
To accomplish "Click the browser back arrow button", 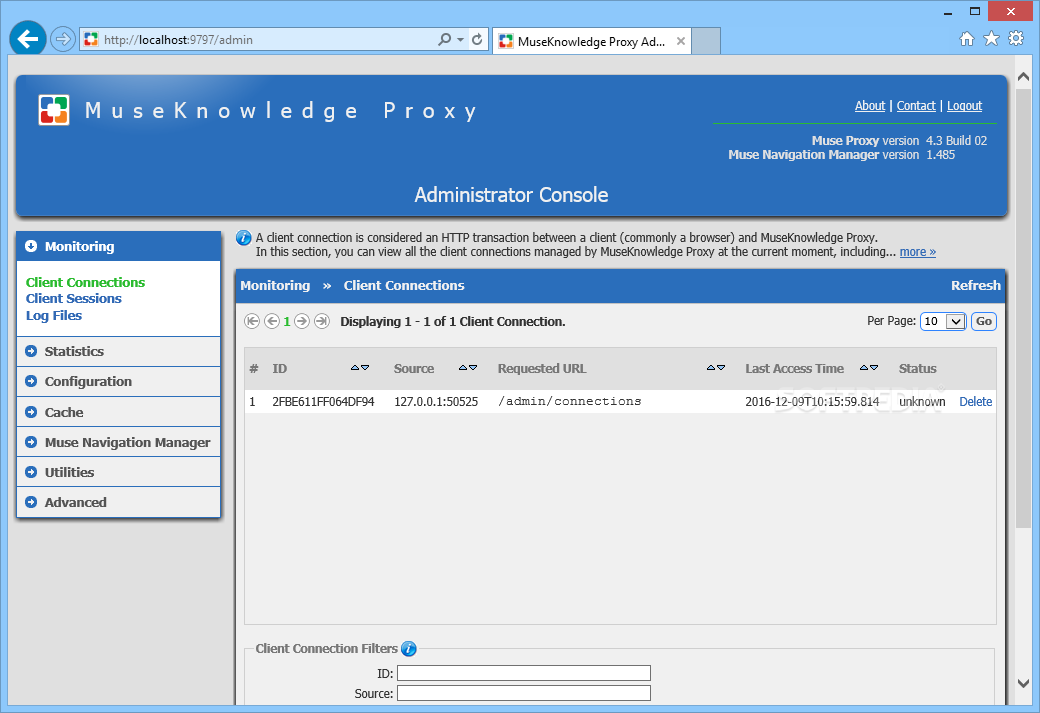I will click(28, 39).
